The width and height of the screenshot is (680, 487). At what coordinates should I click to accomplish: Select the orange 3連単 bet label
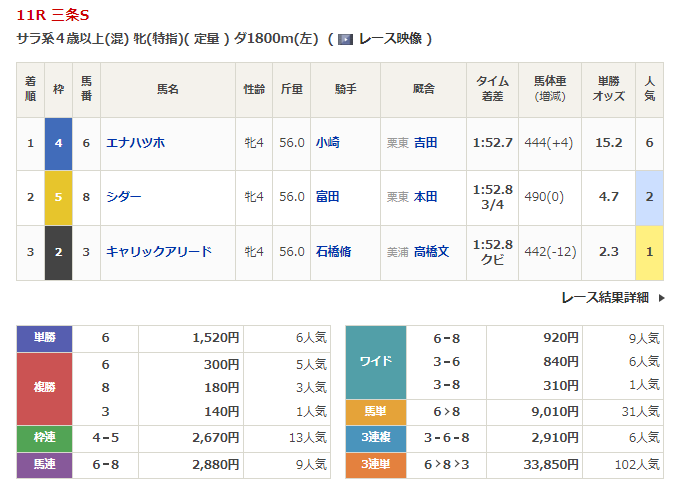click(375, 463)
